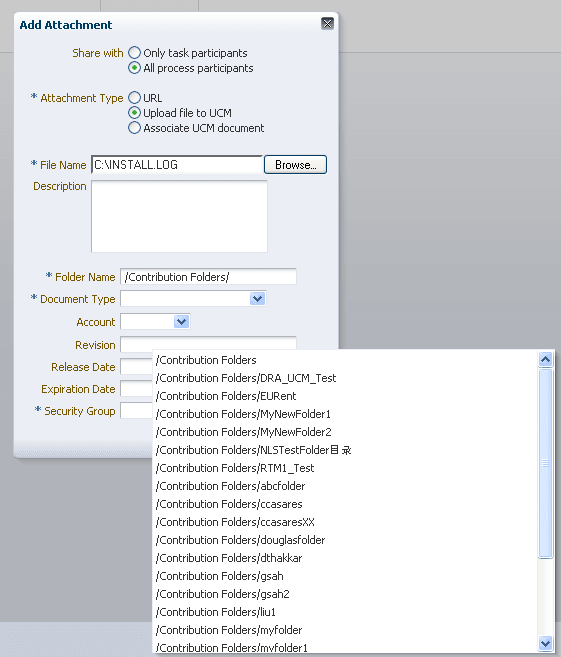Click the Expiration Date field

pyautogui.click(x=137, y=389)
